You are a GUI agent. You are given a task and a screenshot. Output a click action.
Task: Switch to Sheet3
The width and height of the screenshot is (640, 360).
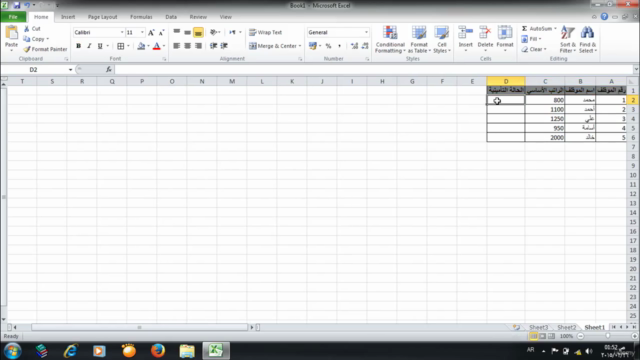click(x=538, y=327)
